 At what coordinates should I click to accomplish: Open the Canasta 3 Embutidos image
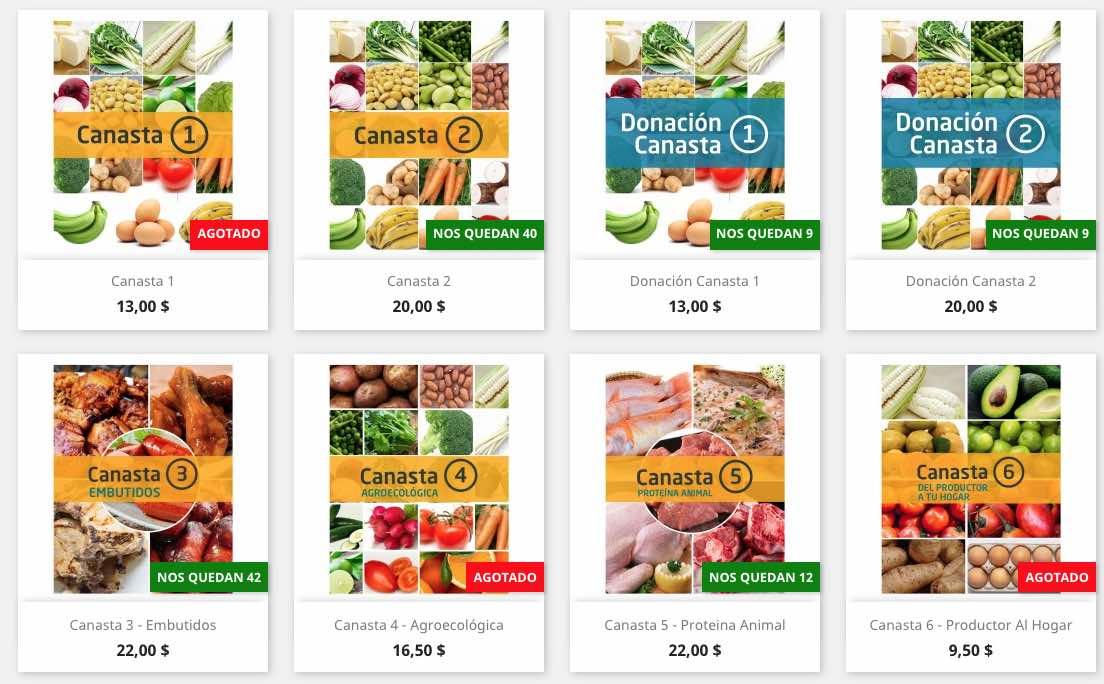pos(143,478)
